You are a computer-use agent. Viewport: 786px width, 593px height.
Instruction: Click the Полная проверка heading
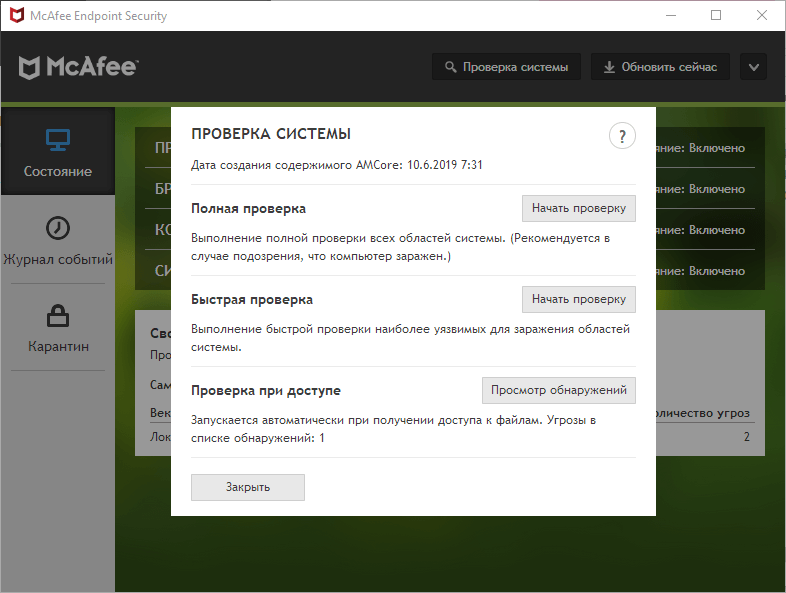pos(248,209)
